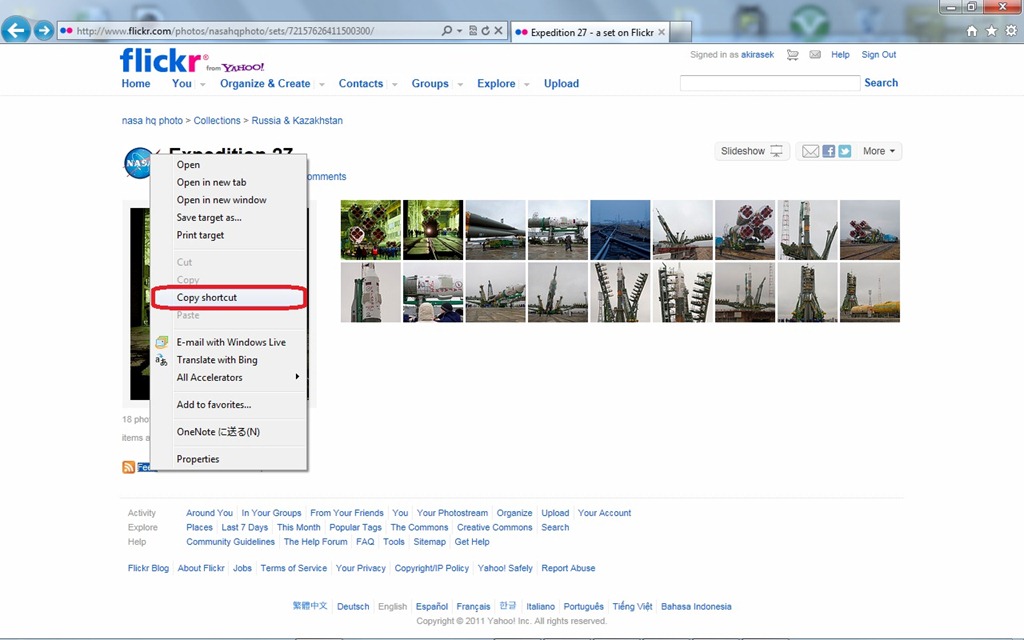
Task: Click the Facebook share icon
Action: 828,151
